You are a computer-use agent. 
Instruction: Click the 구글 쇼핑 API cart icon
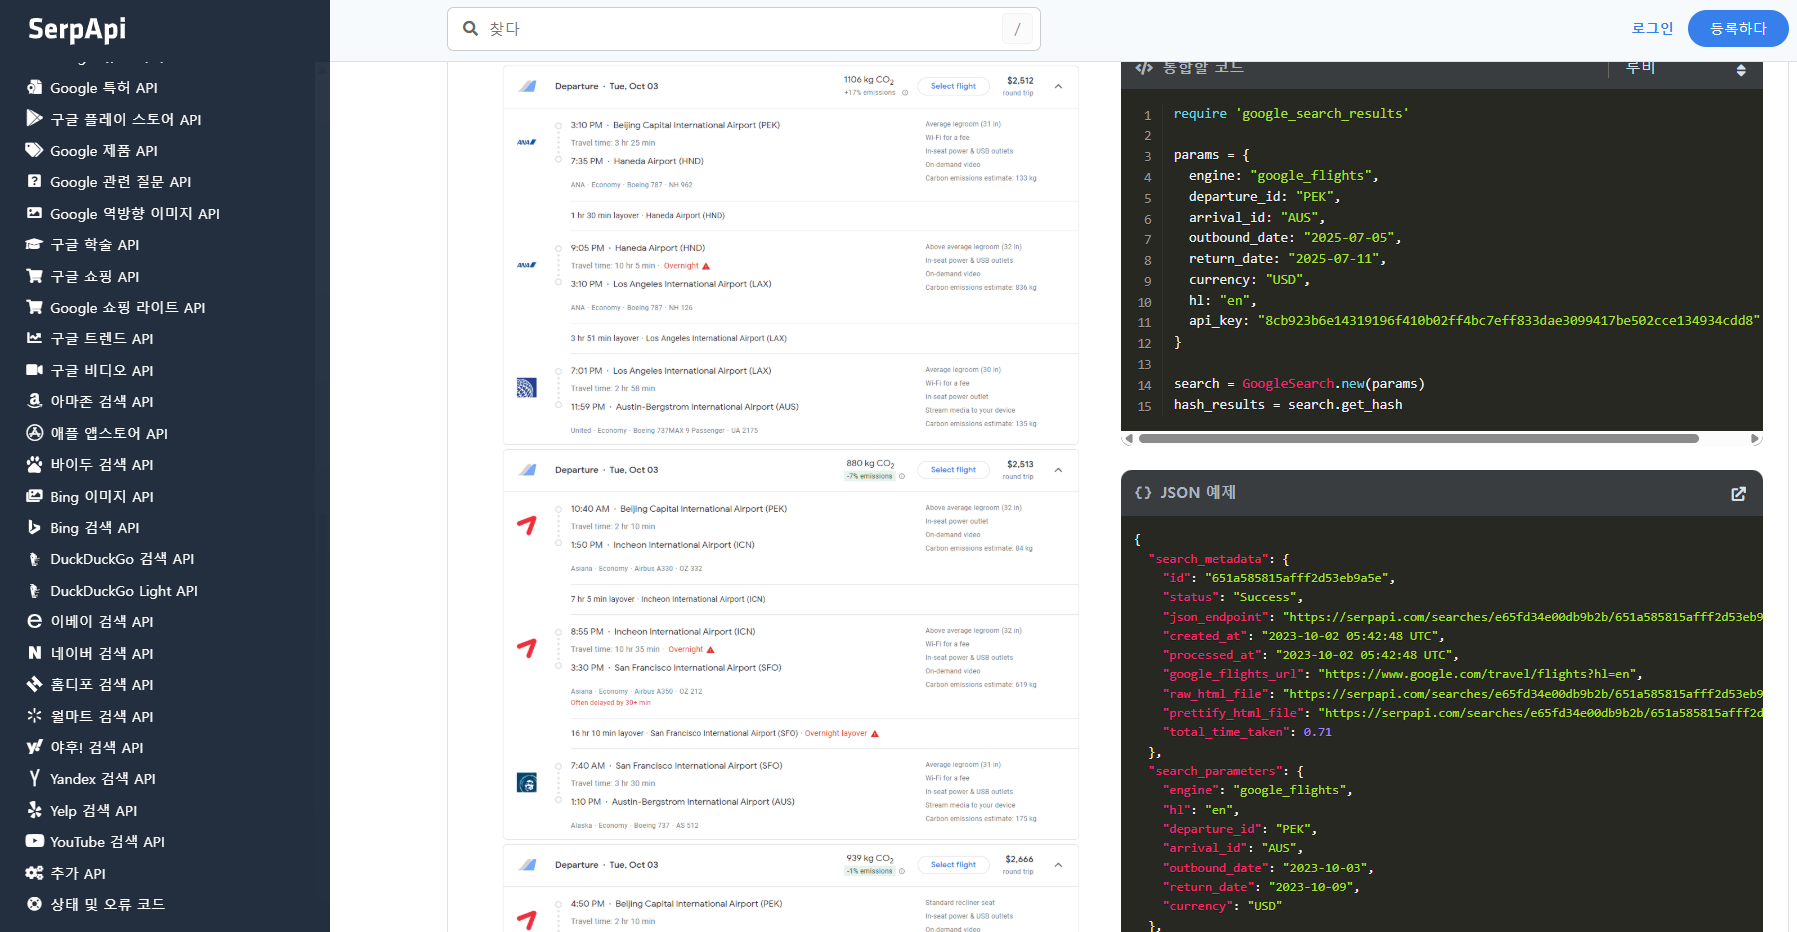[x=34, y=276]
